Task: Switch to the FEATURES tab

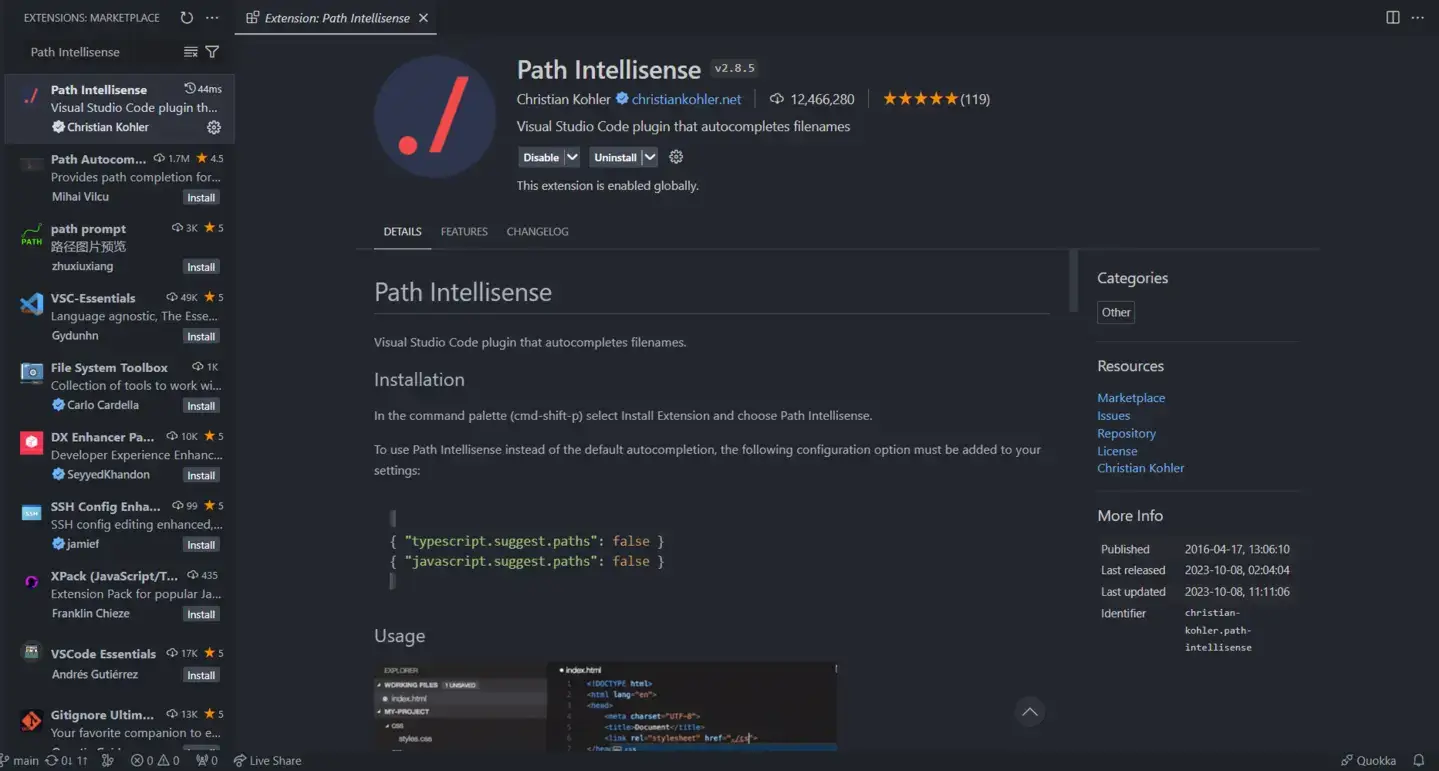Action: pyautogui.click(x=464, y=231)
